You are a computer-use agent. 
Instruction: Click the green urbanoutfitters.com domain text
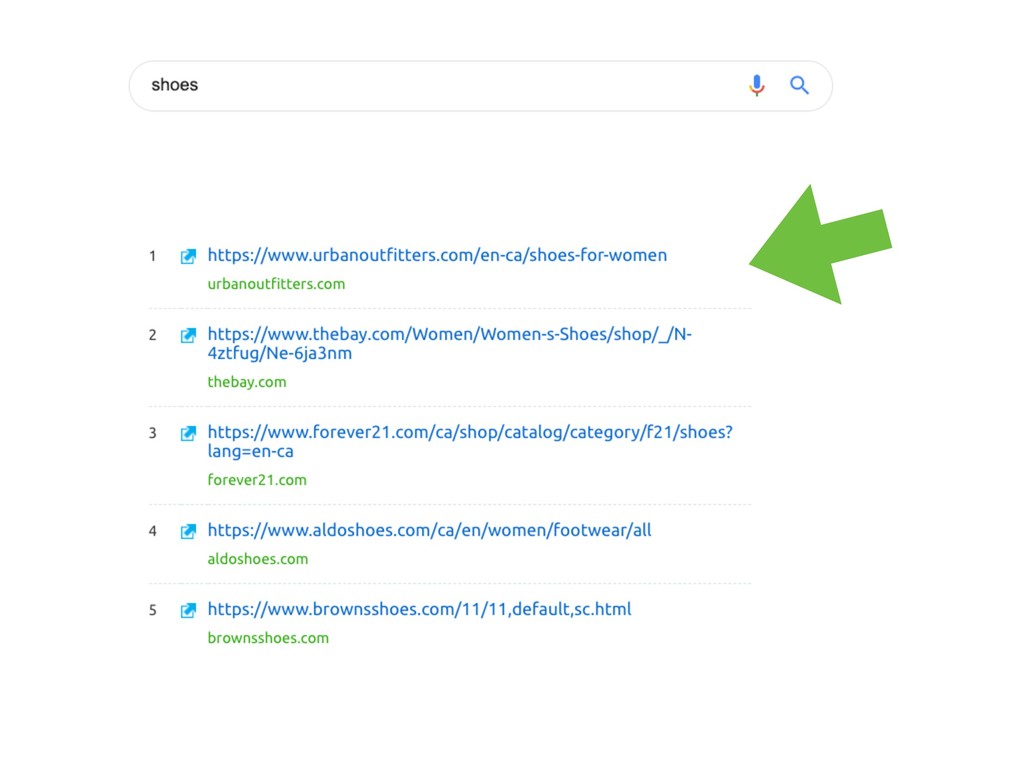tap(276, 284)
